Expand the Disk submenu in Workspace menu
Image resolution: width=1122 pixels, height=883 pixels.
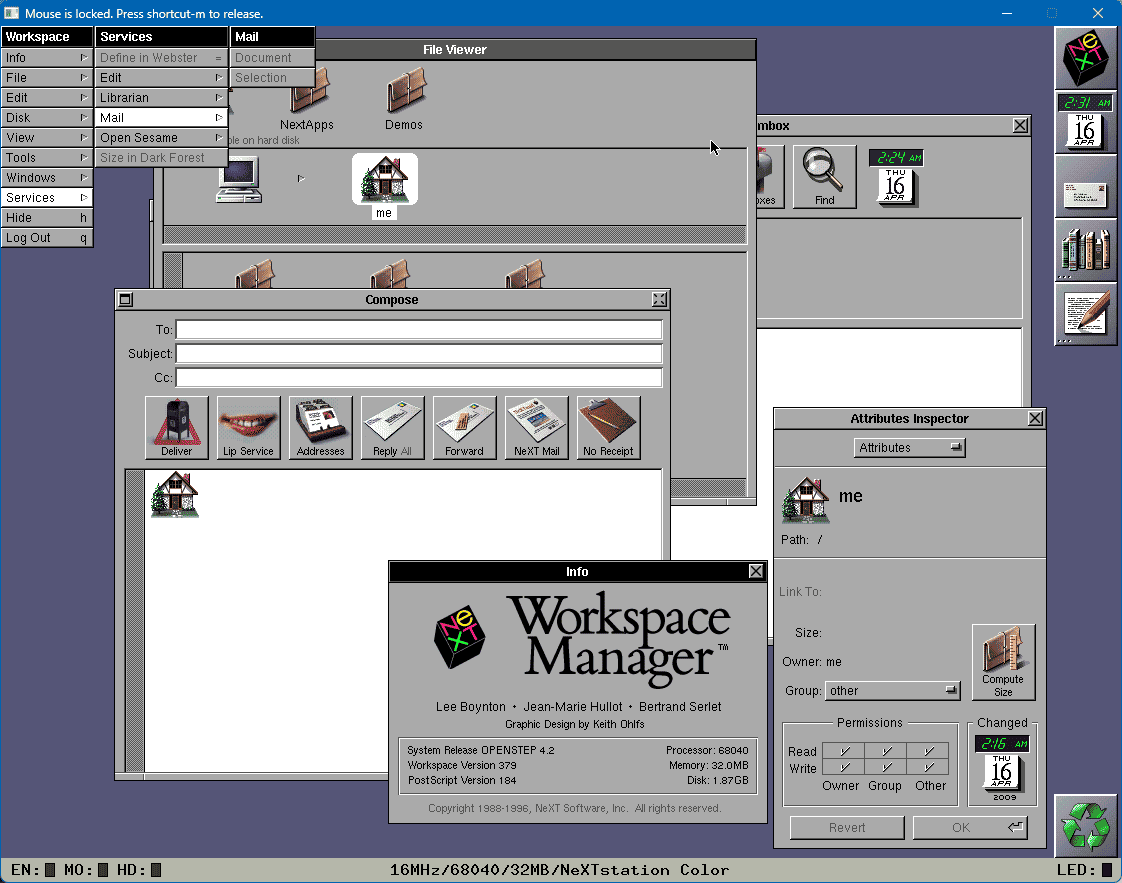tap(47, 117)
